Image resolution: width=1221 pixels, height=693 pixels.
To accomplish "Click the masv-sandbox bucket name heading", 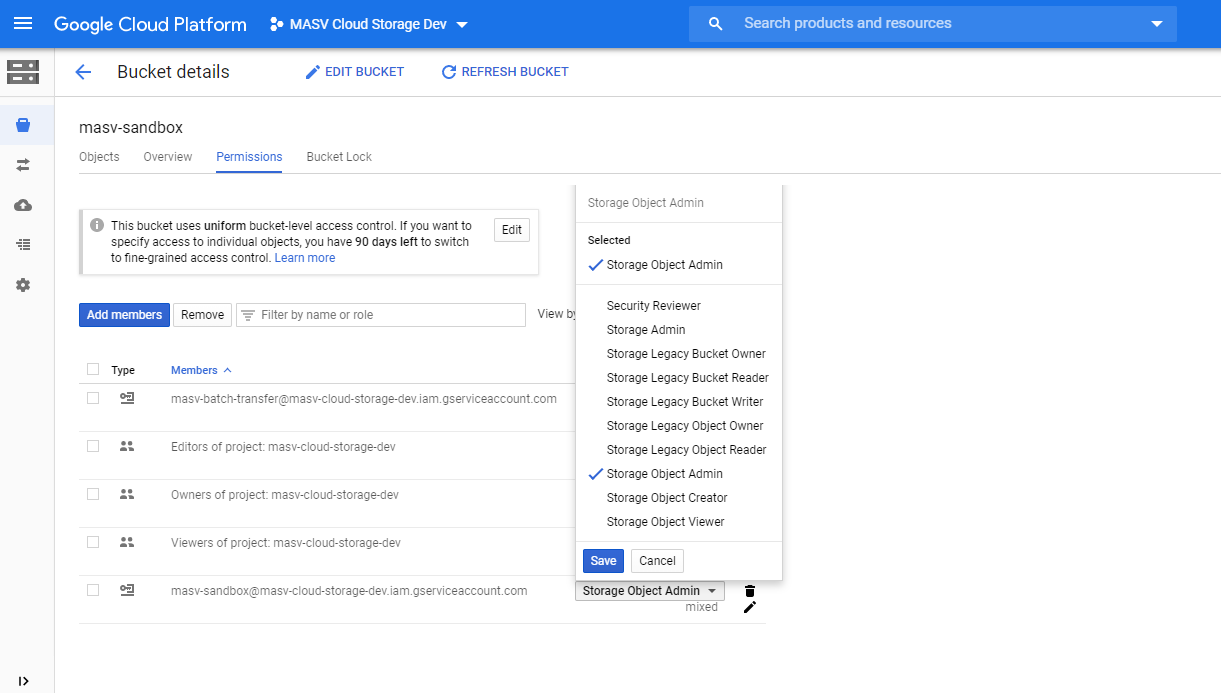I will (x=131, y=128).
